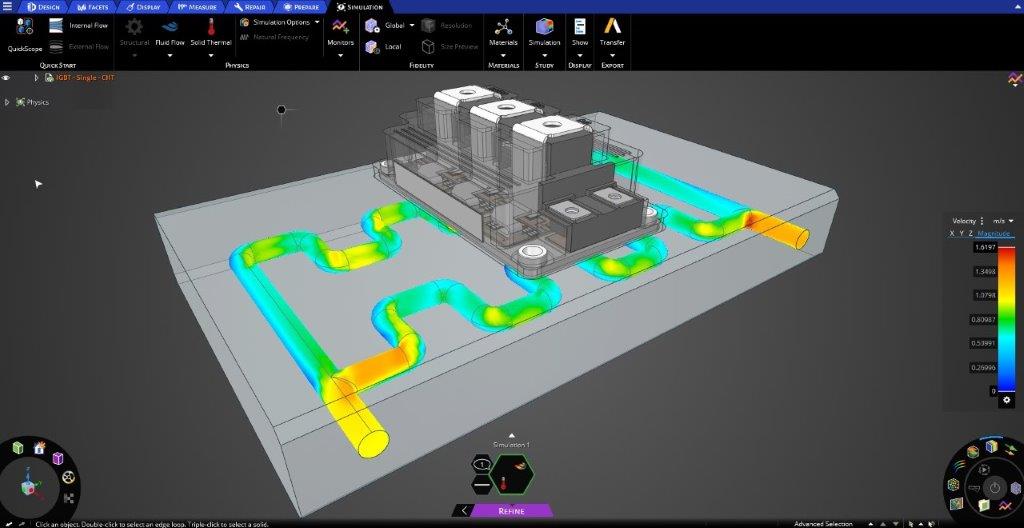Expand the Monitors dropdown arrow
Screen dimensions: 1024x528
[340, 56]
